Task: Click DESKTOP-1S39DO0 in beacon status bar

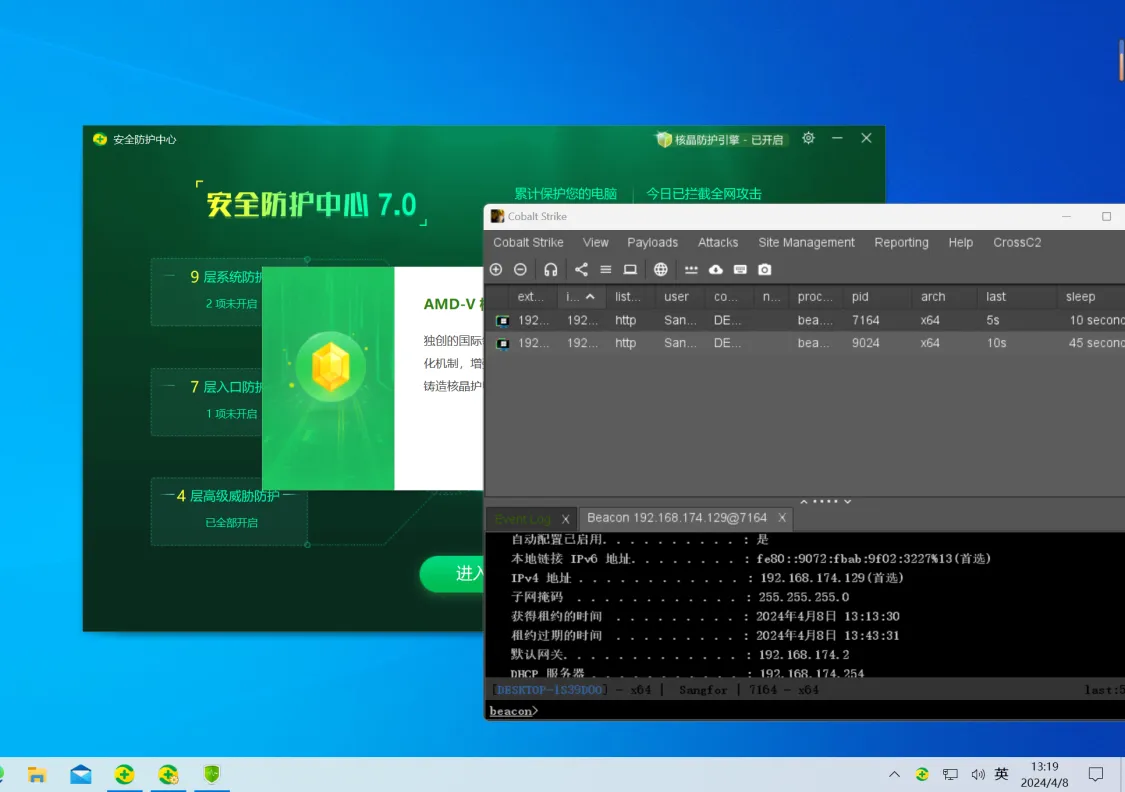Action: [550, 690]
